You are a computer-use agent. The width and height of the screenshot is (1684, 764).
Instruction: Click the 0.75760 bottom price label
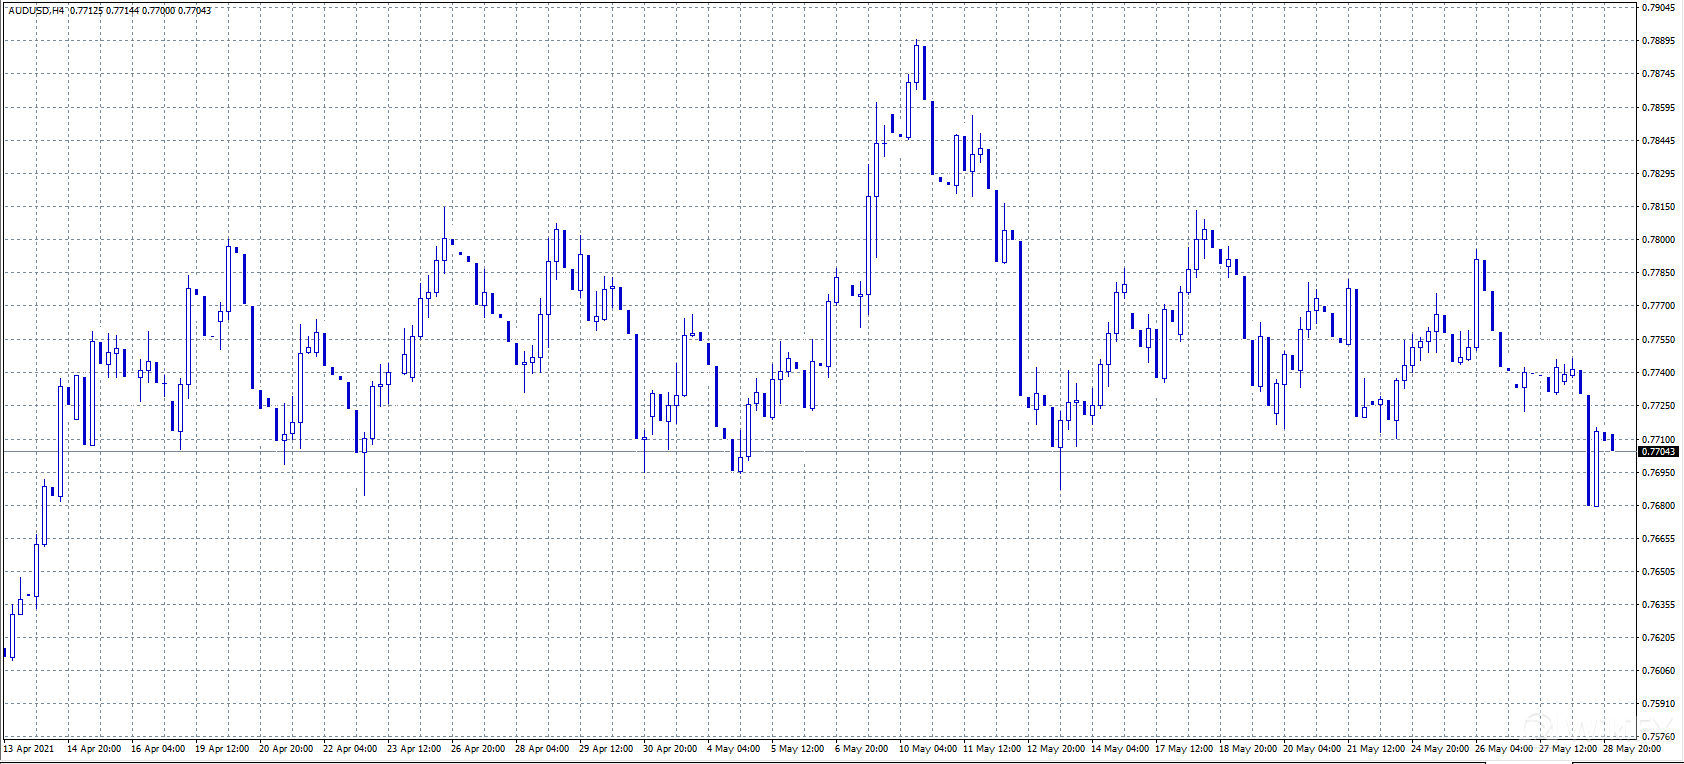pyautogui.click(x=1658, y=737)
